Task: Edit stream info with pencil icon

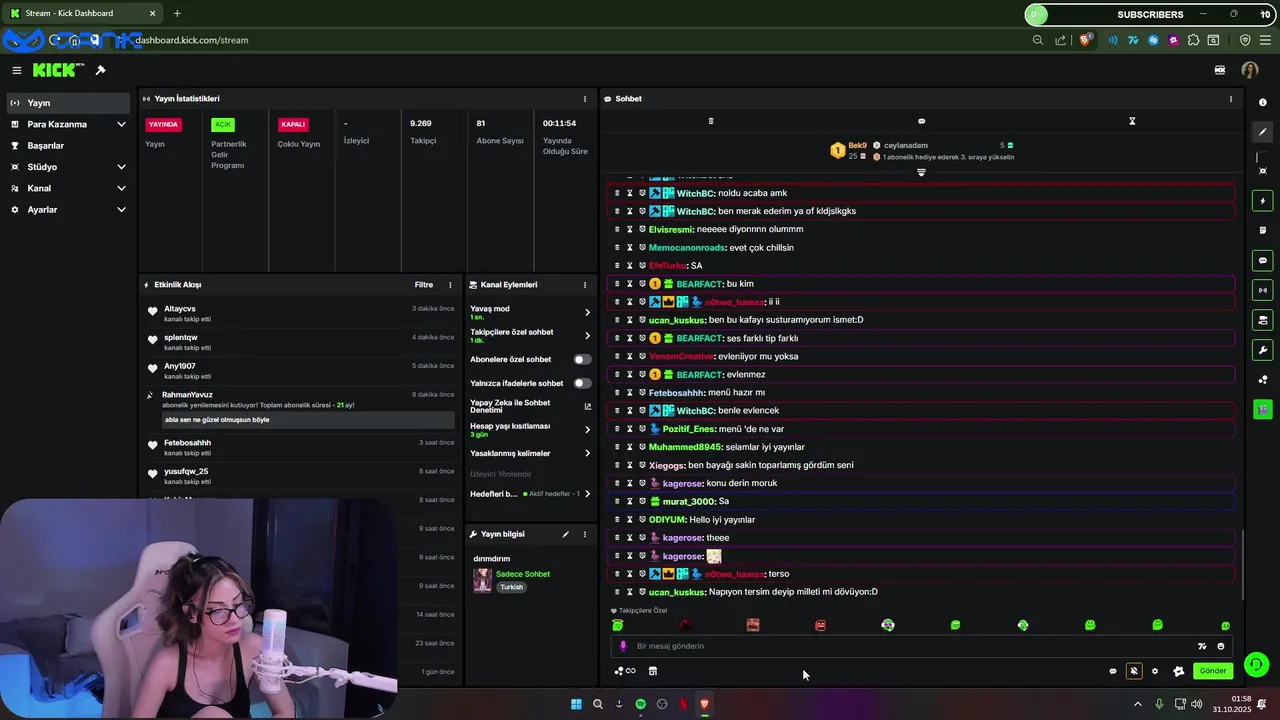Action: (x=565, y=534)
